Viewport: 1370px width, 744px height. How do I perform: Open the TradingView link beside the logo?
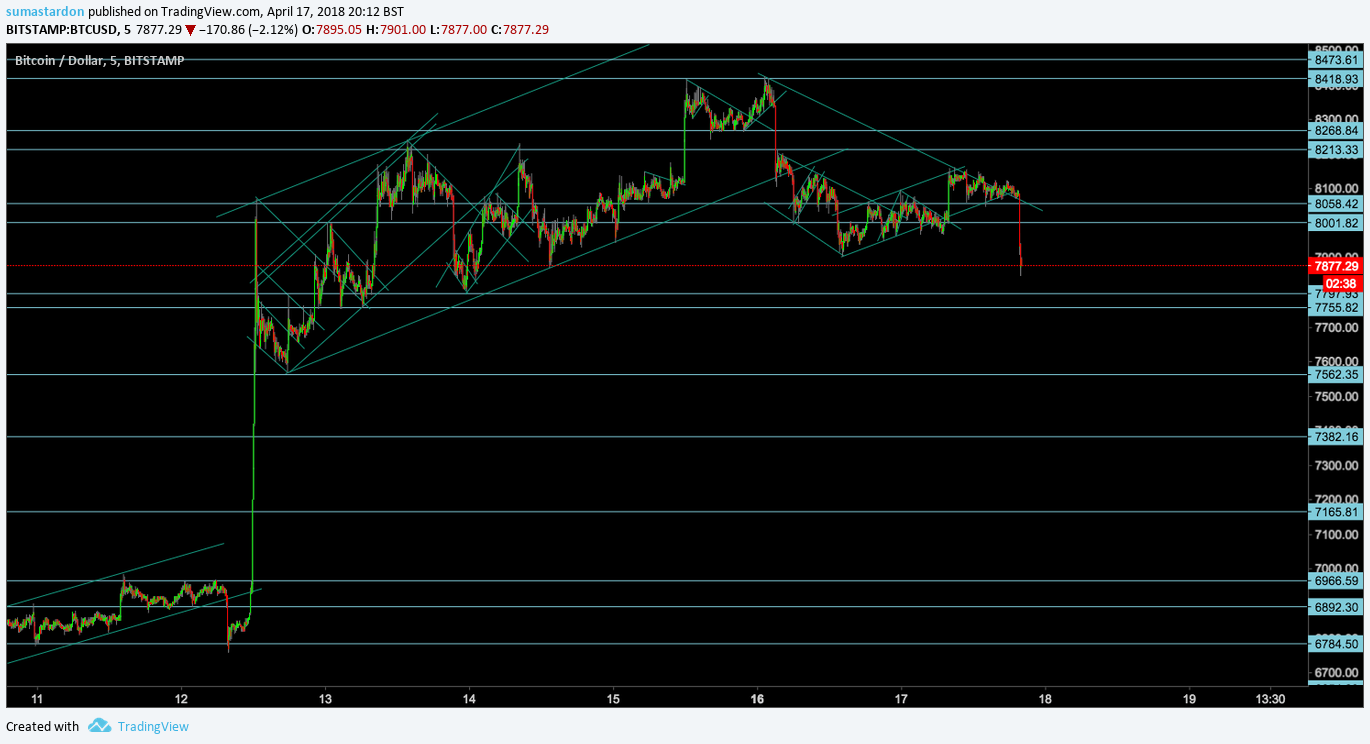point(153,727)
